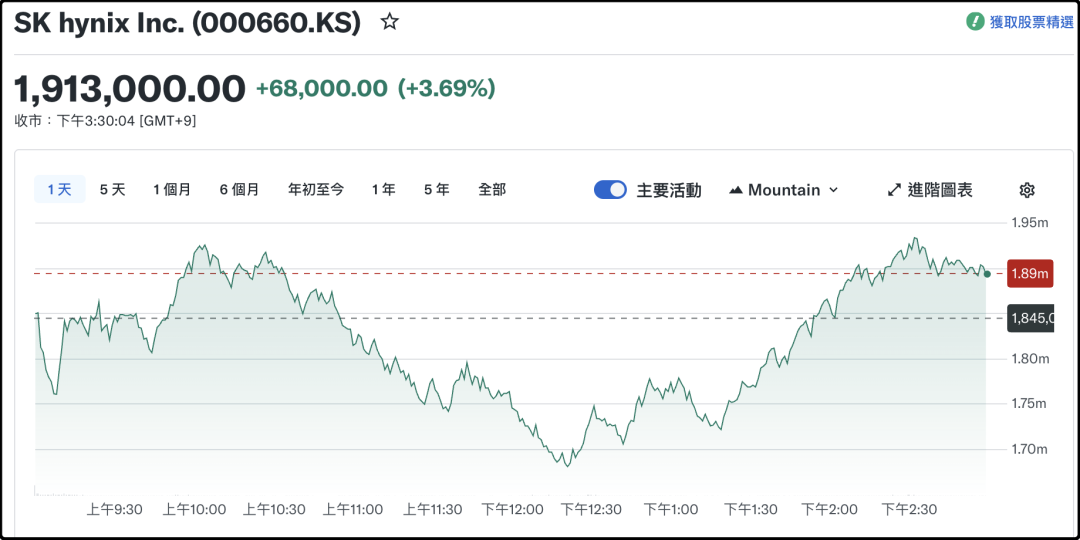
Task: Click the 1.95m axis label
Action: (x=1030, y=222)
